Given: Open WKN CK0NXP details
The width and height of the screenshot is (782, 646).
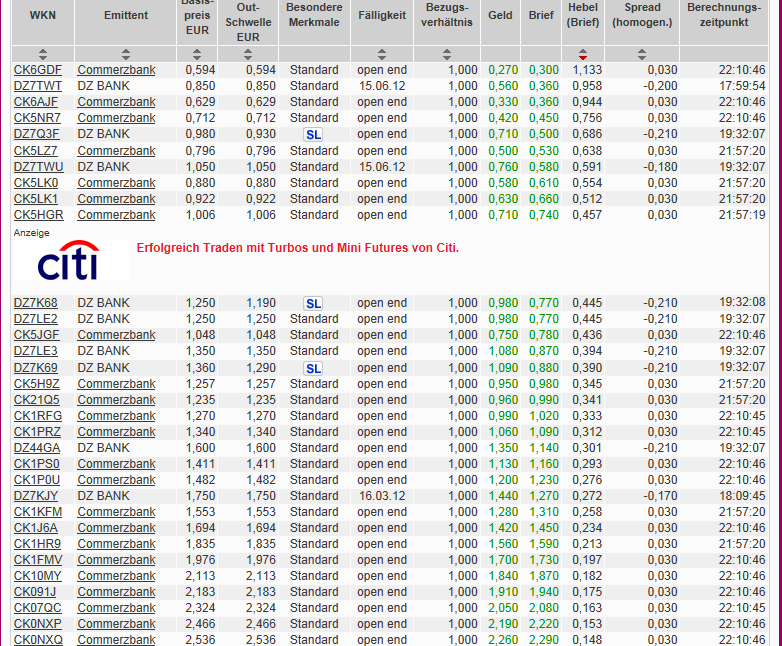Looking at the screenshot, I should coord(37,624).
